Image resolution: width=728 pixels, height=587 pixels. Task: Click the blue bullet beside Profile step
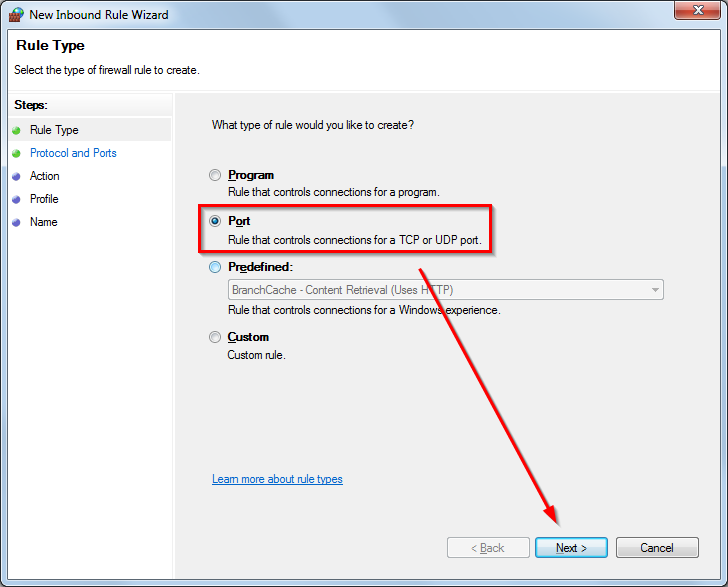point(16,199)
